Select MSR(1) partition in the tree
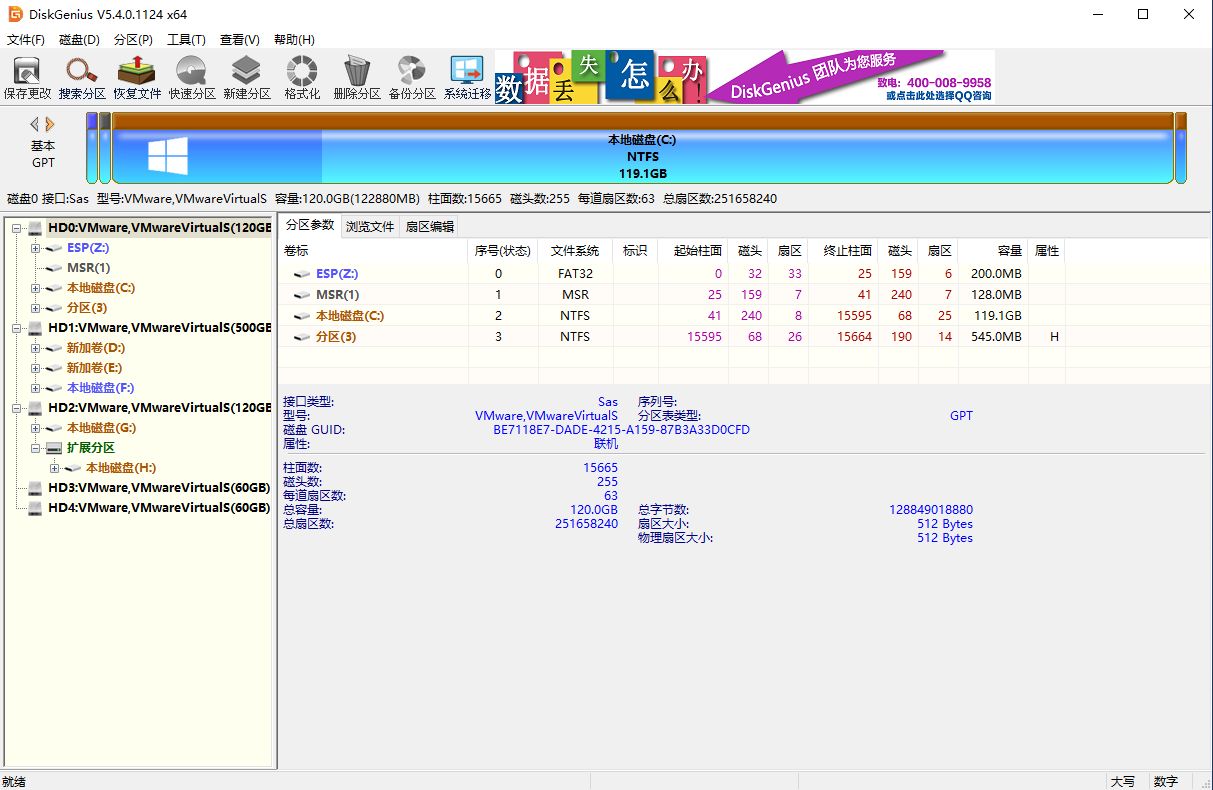Screen dimensions: 1213x790 pyautogui.click(x=88, y=268)
